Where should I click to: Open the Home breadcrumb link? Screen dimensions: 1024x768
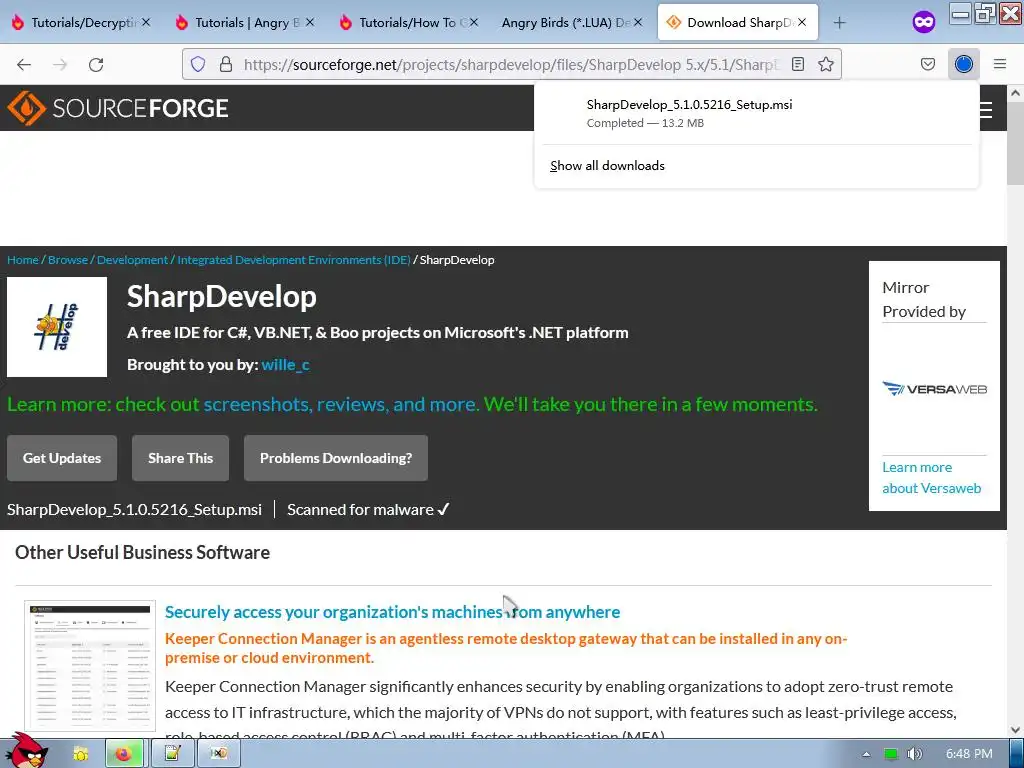23,260
